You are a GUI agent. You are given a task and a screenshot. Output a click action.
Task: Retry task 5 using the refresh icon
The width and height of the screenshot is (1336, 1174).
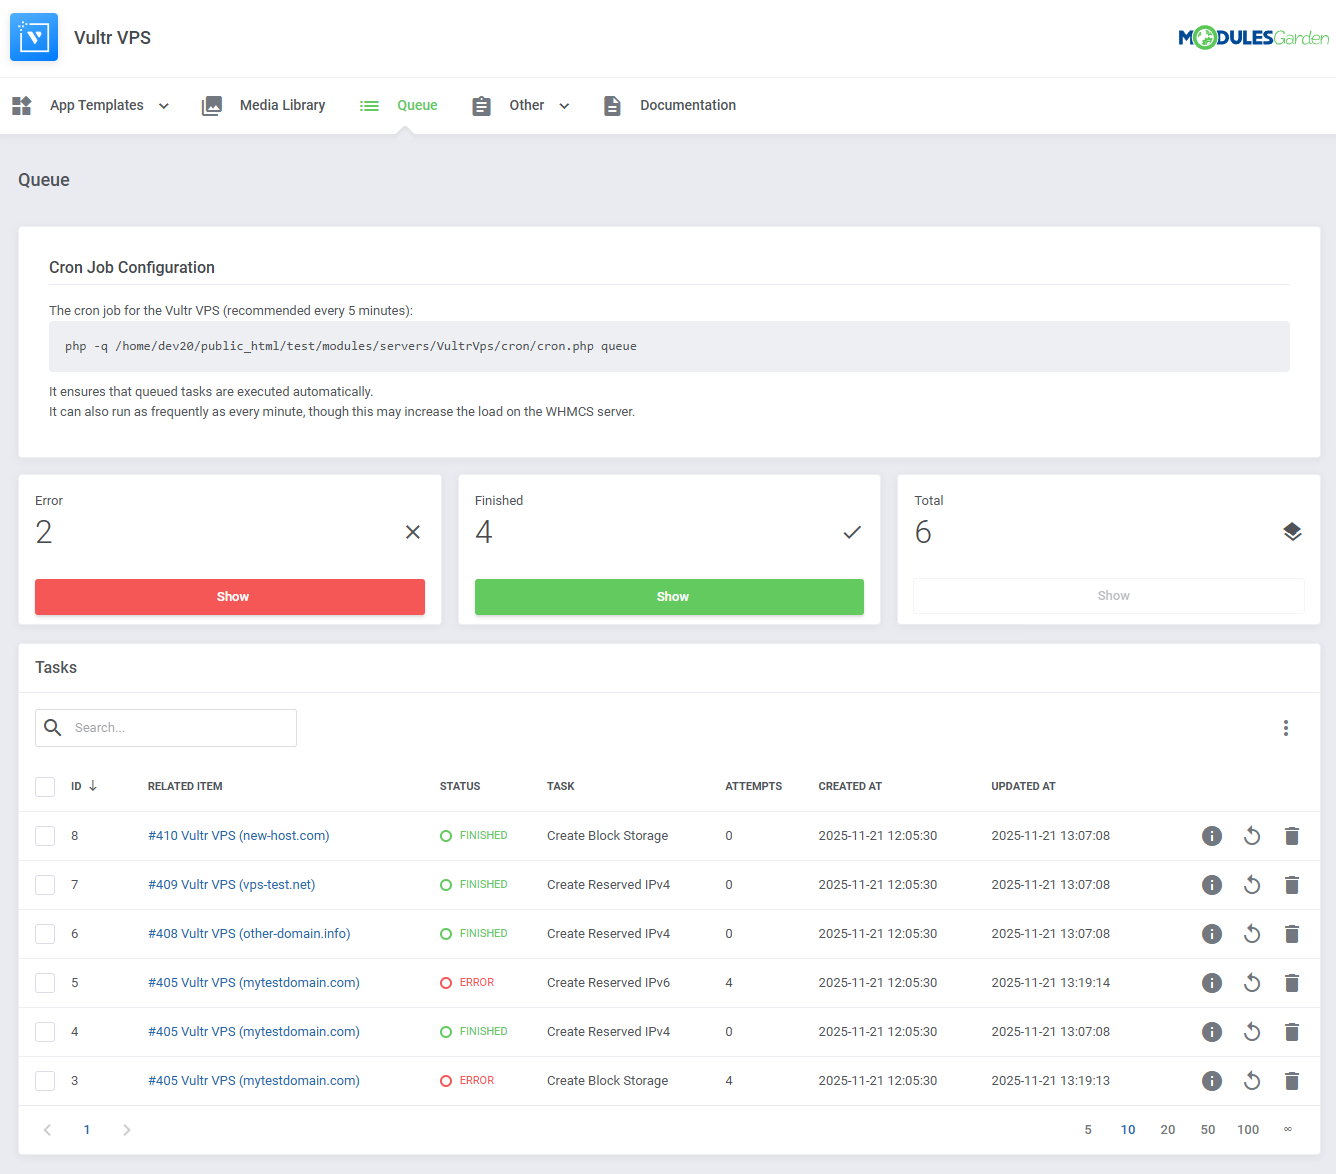[x=1252, y=982]
